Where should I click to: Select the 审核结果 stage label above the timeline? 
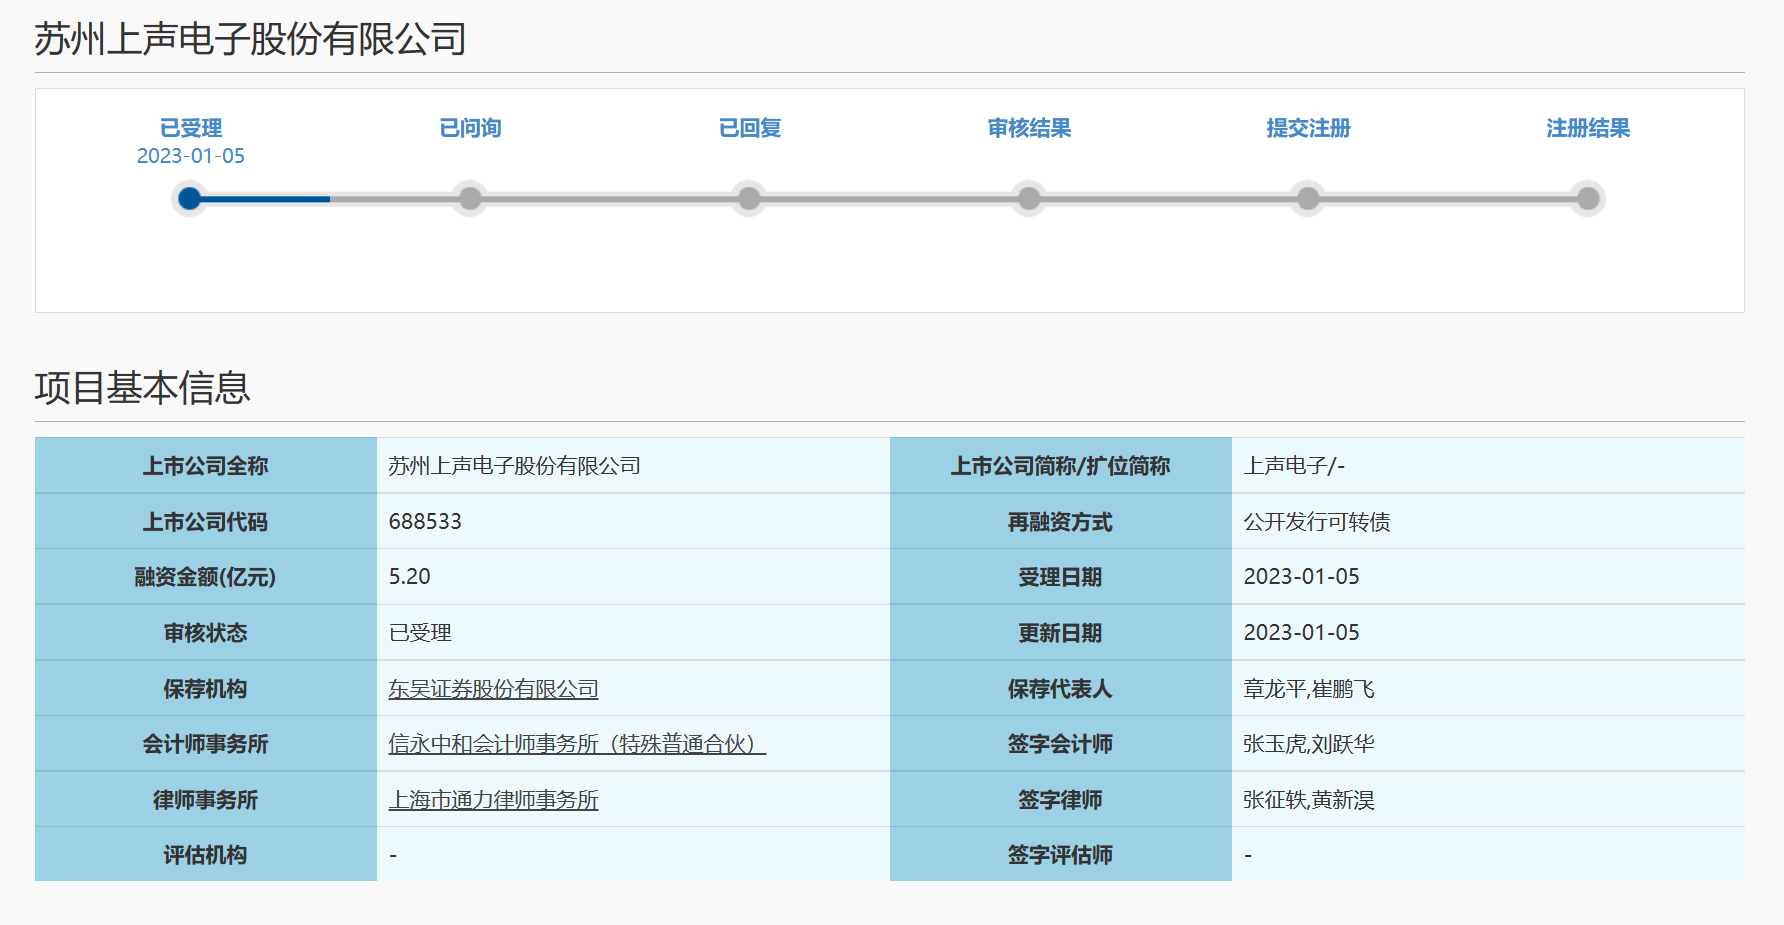1029,128
